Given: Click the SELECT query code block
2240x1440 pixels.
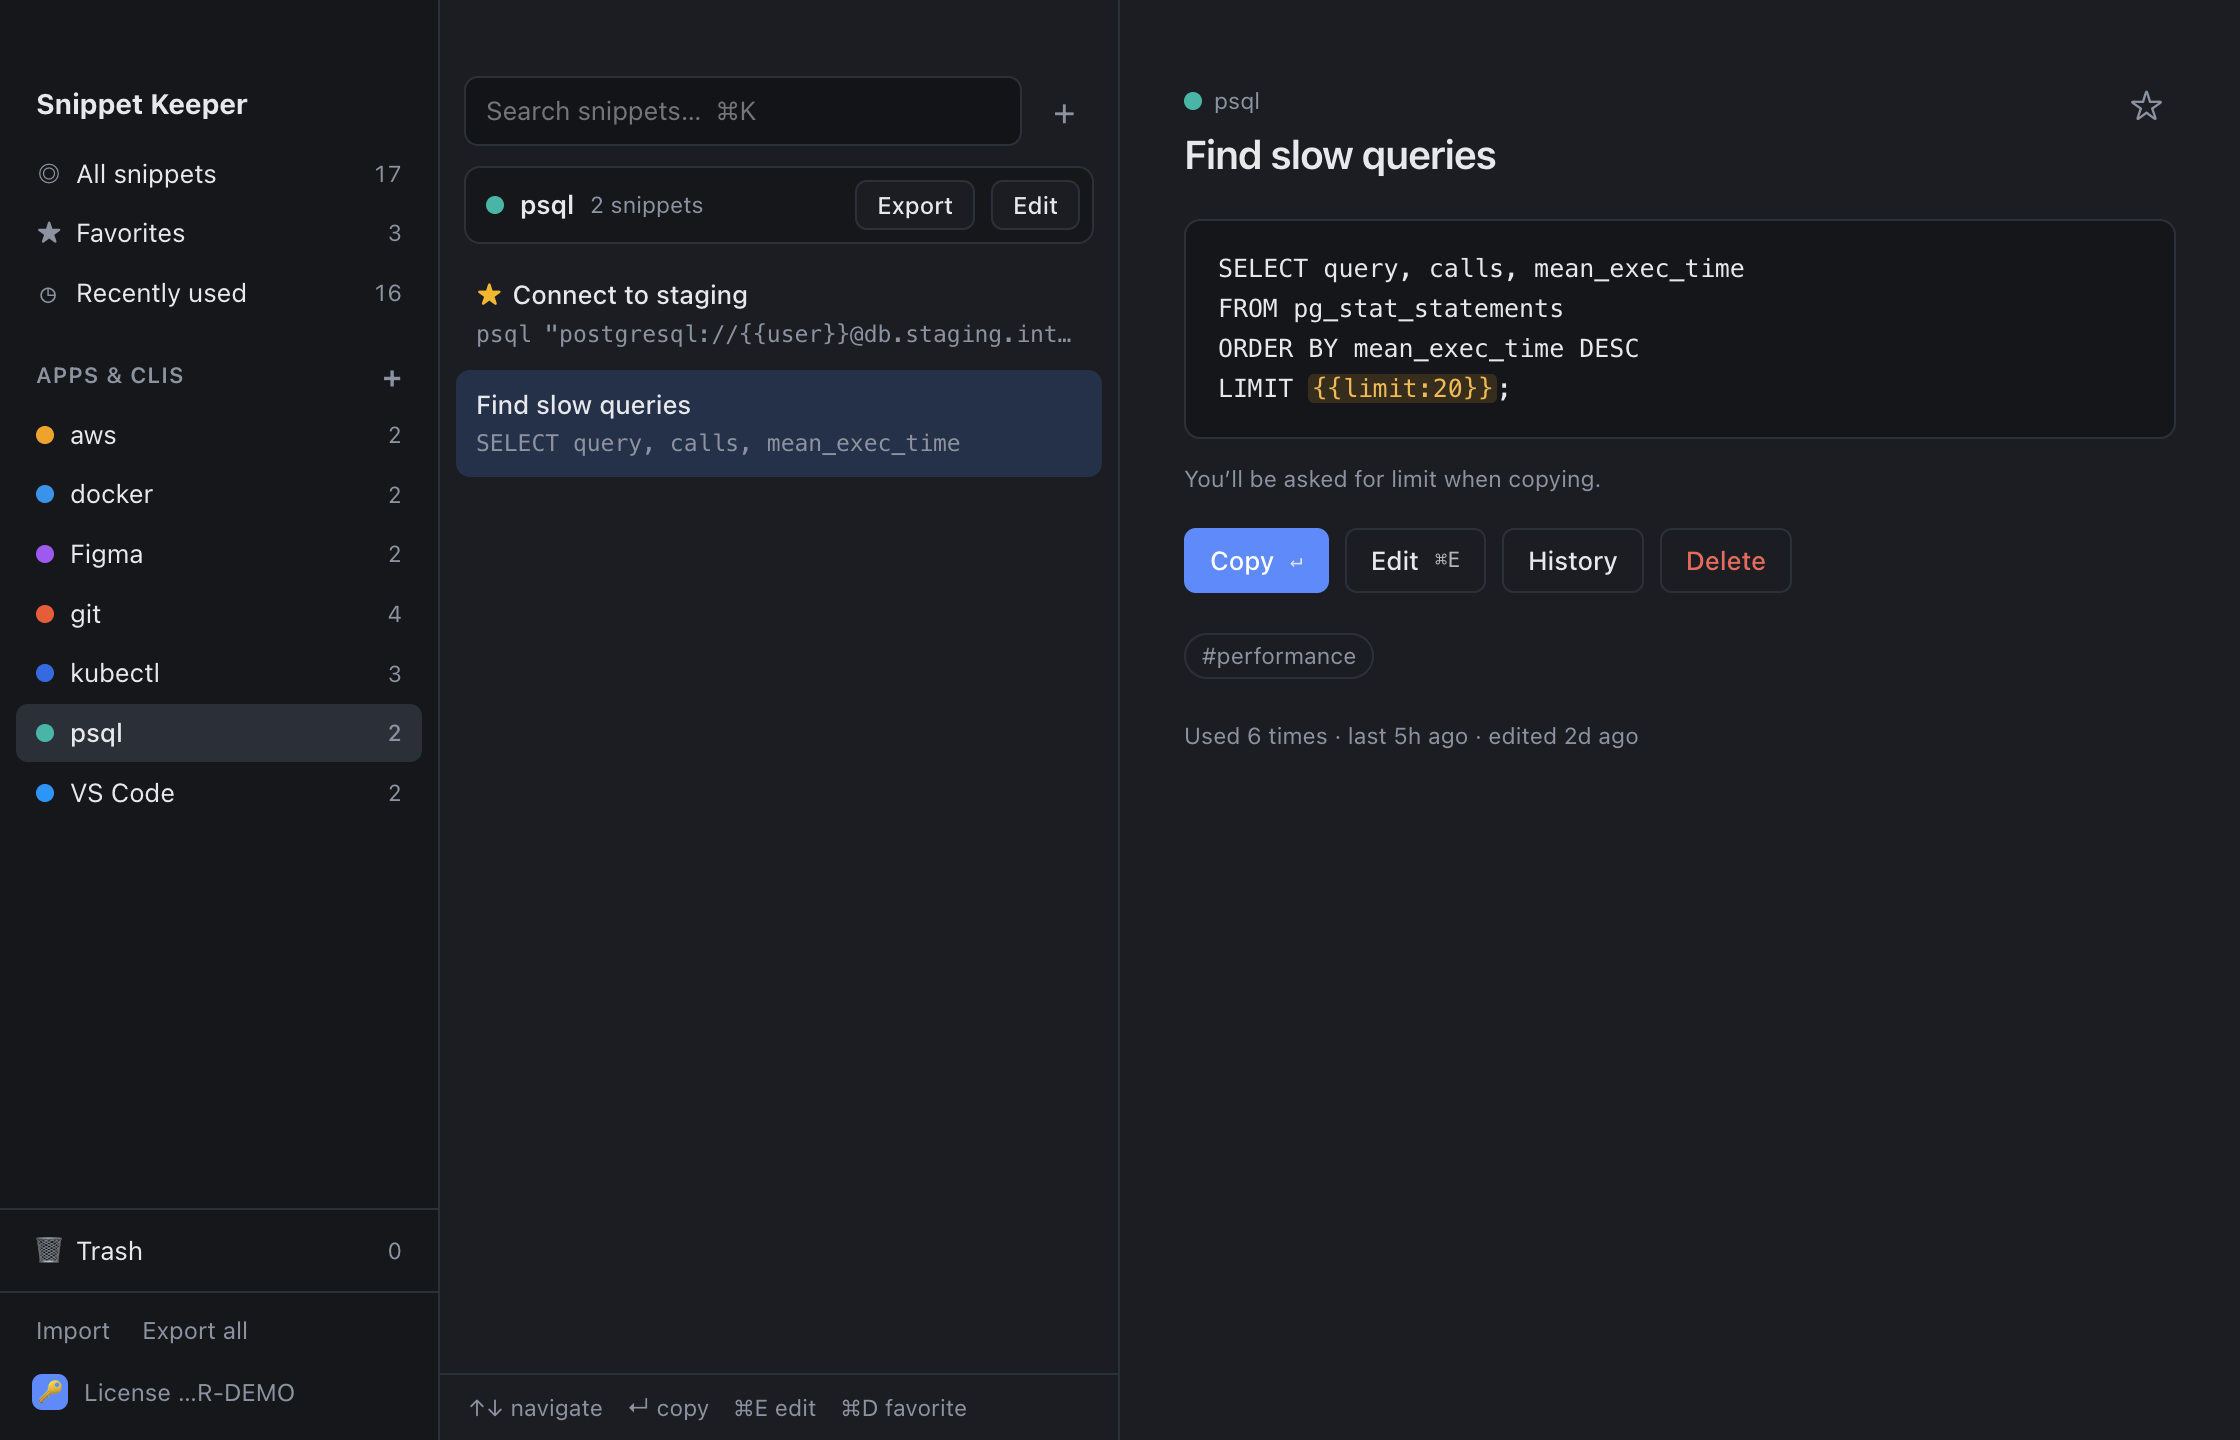Looking at the screenshot, I should [x=1679, y=329].
